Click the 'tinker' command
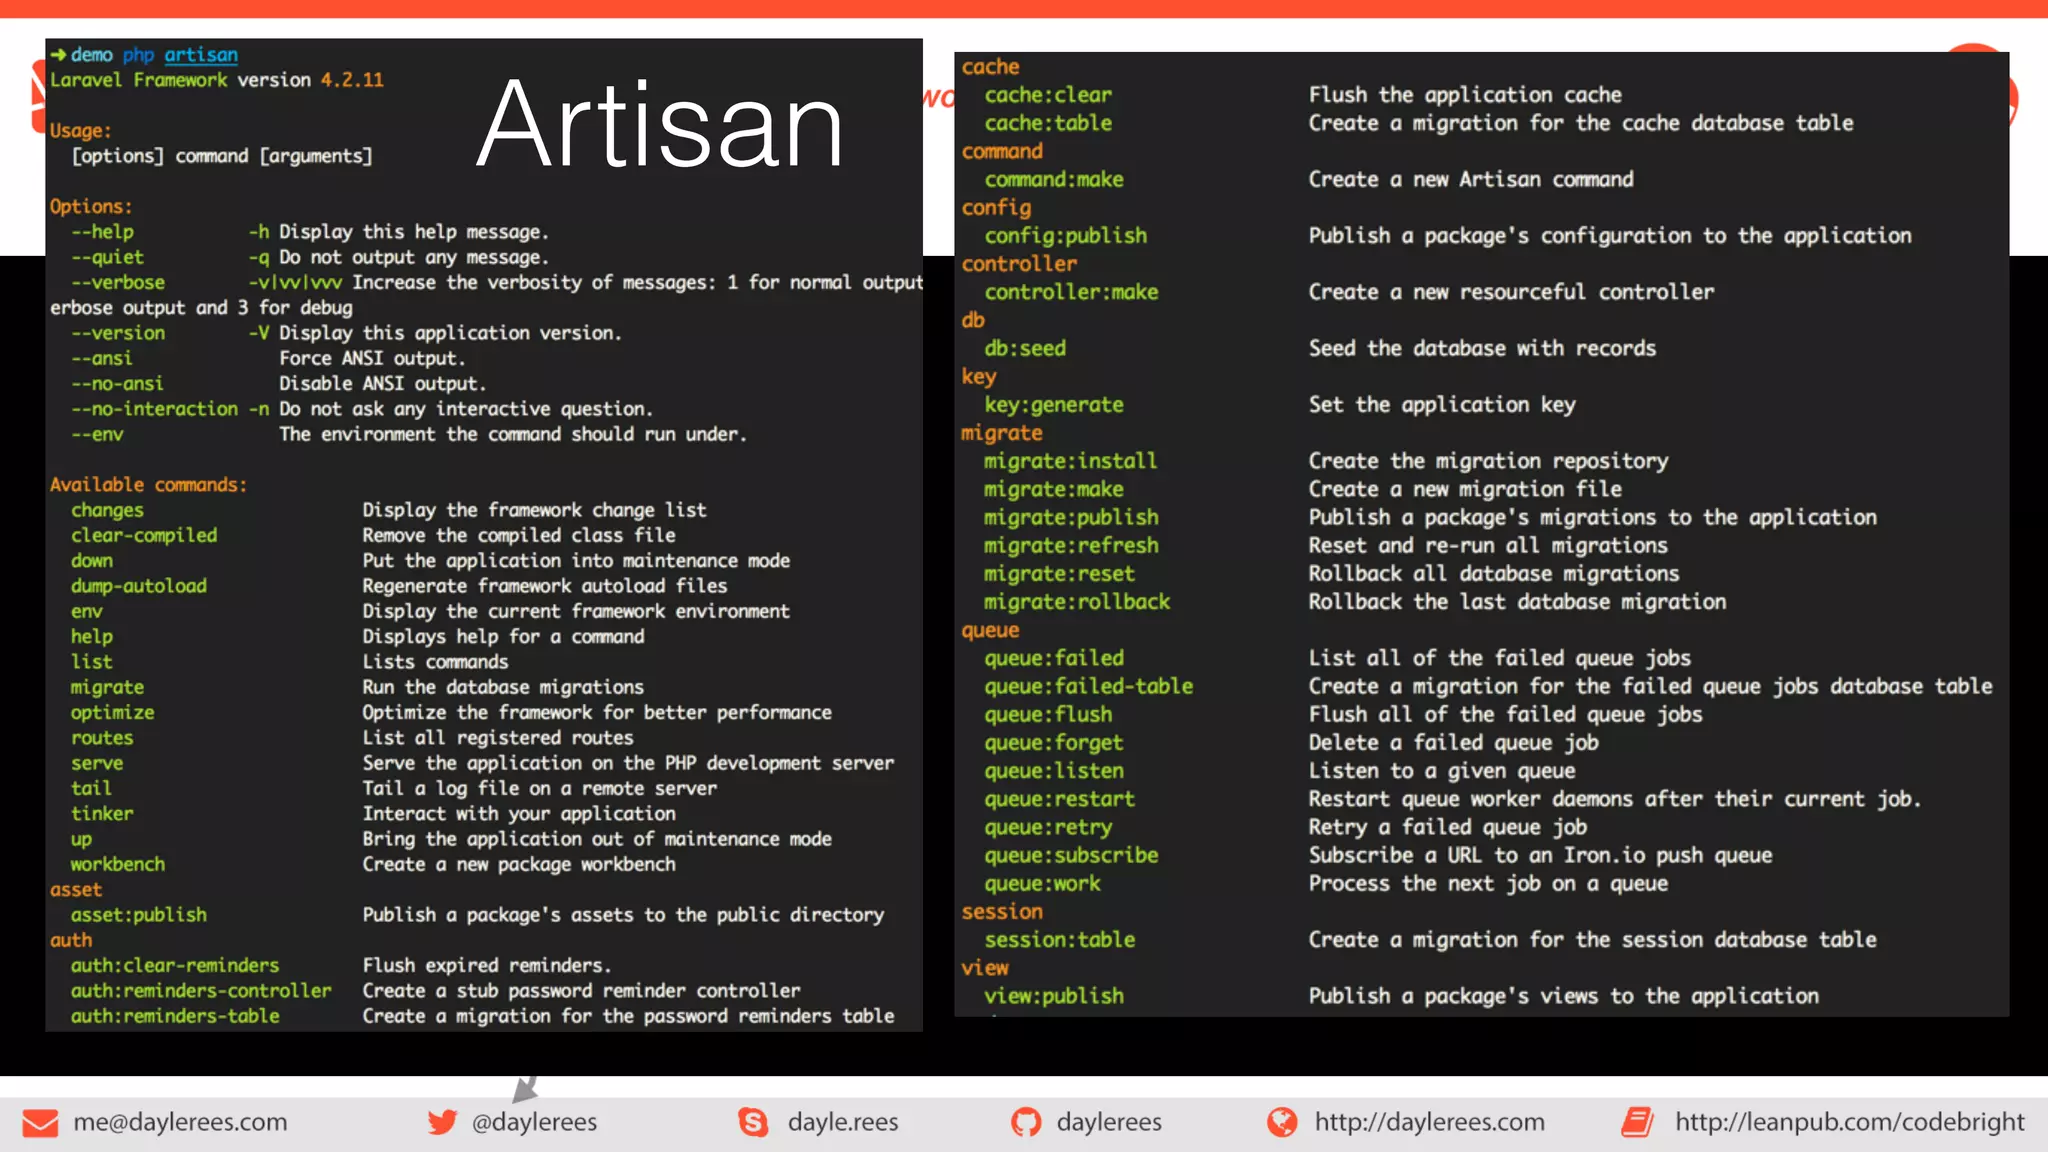 (102, 814)
